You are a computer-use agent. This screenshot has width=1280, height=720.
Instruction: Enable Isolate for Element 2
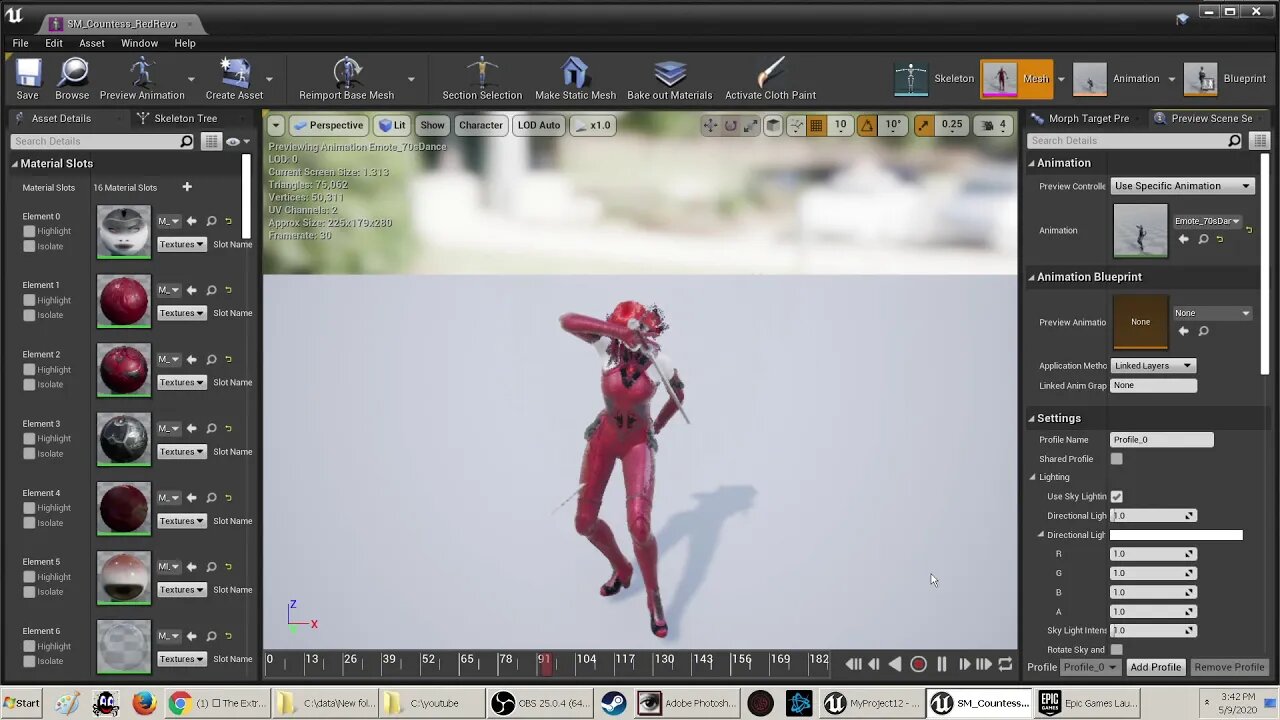tap(30, 384)
